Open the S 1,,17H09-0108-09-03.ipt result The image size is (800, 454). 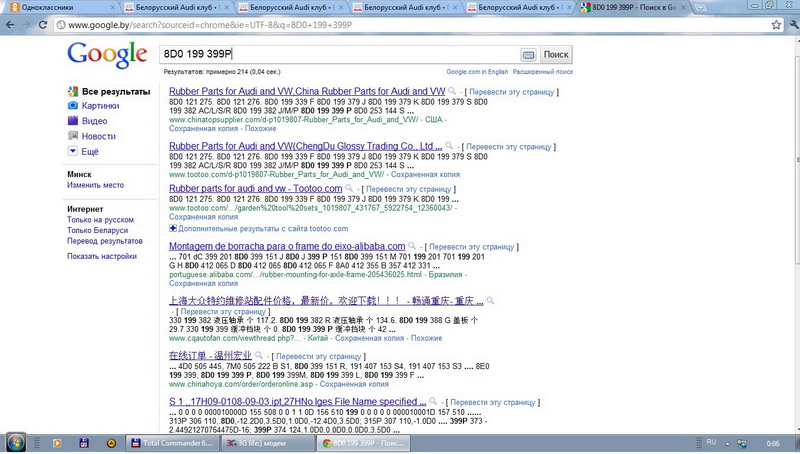(297, 401)
